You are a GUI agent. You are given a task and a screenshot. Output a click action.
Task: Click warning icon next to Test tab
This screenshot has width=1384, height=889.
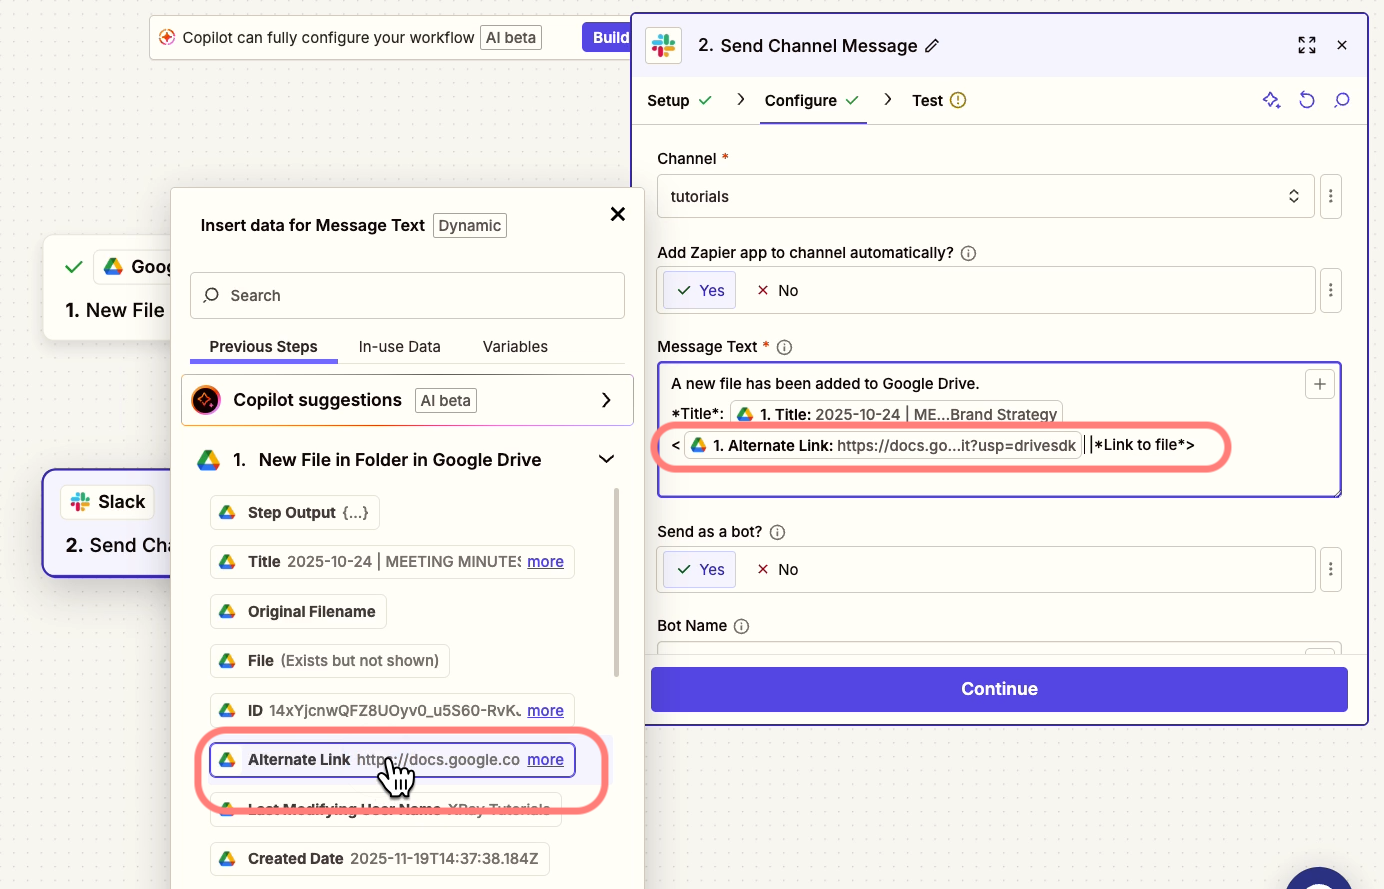pos(958,100)
